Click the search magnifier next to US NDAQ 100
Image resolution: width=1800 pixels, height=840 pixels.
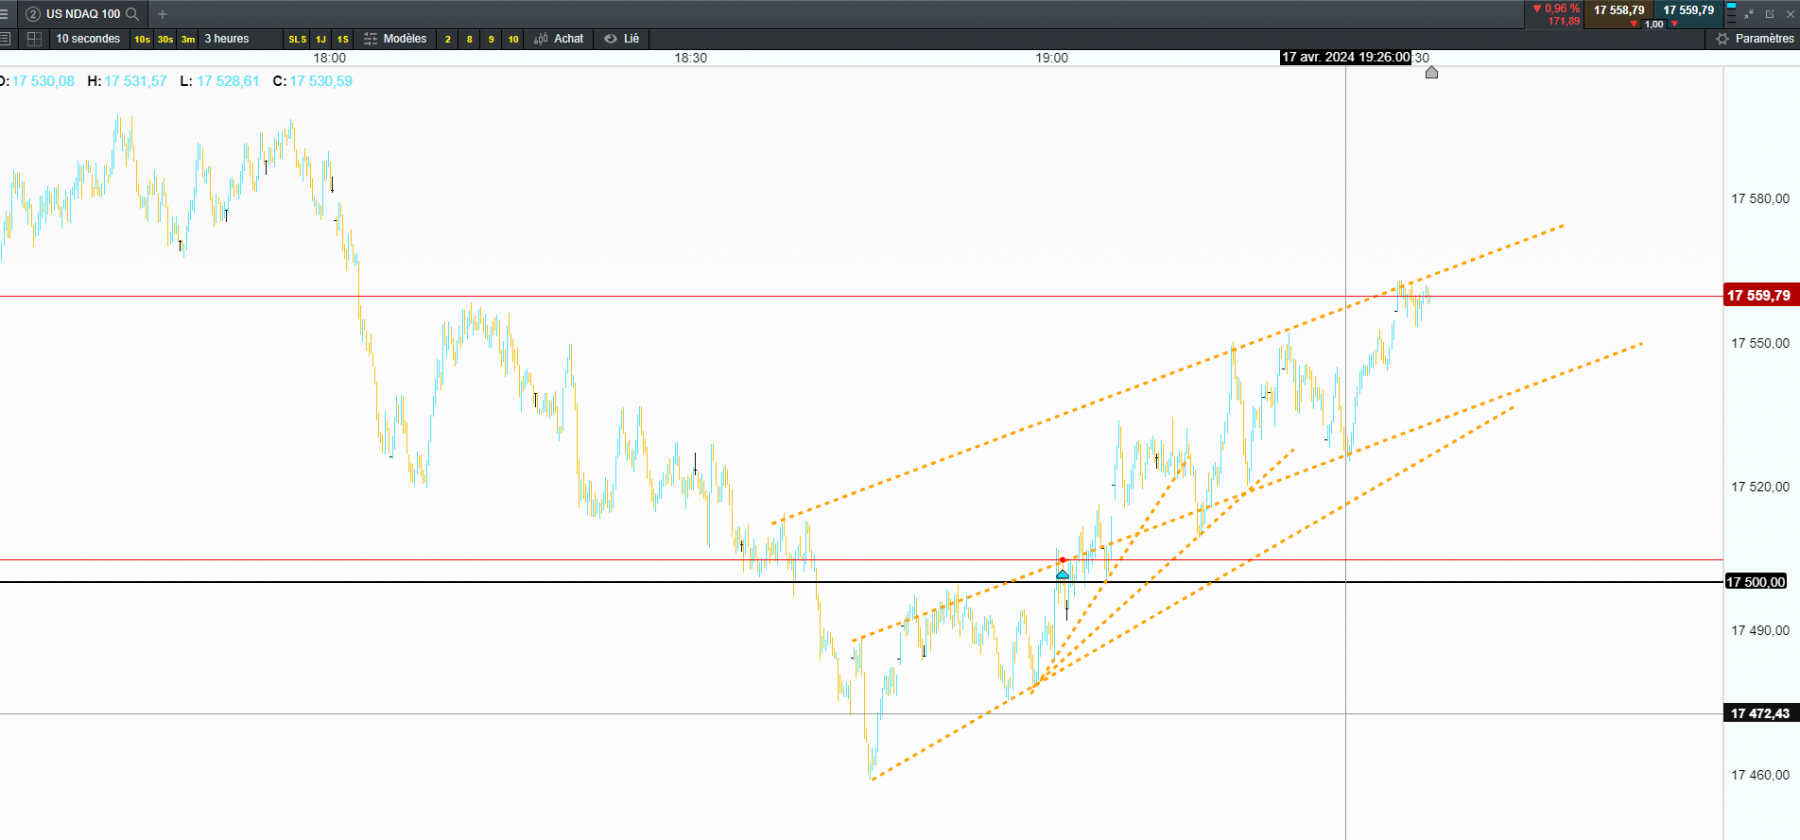pyautogui.click(x=132, y=14)
